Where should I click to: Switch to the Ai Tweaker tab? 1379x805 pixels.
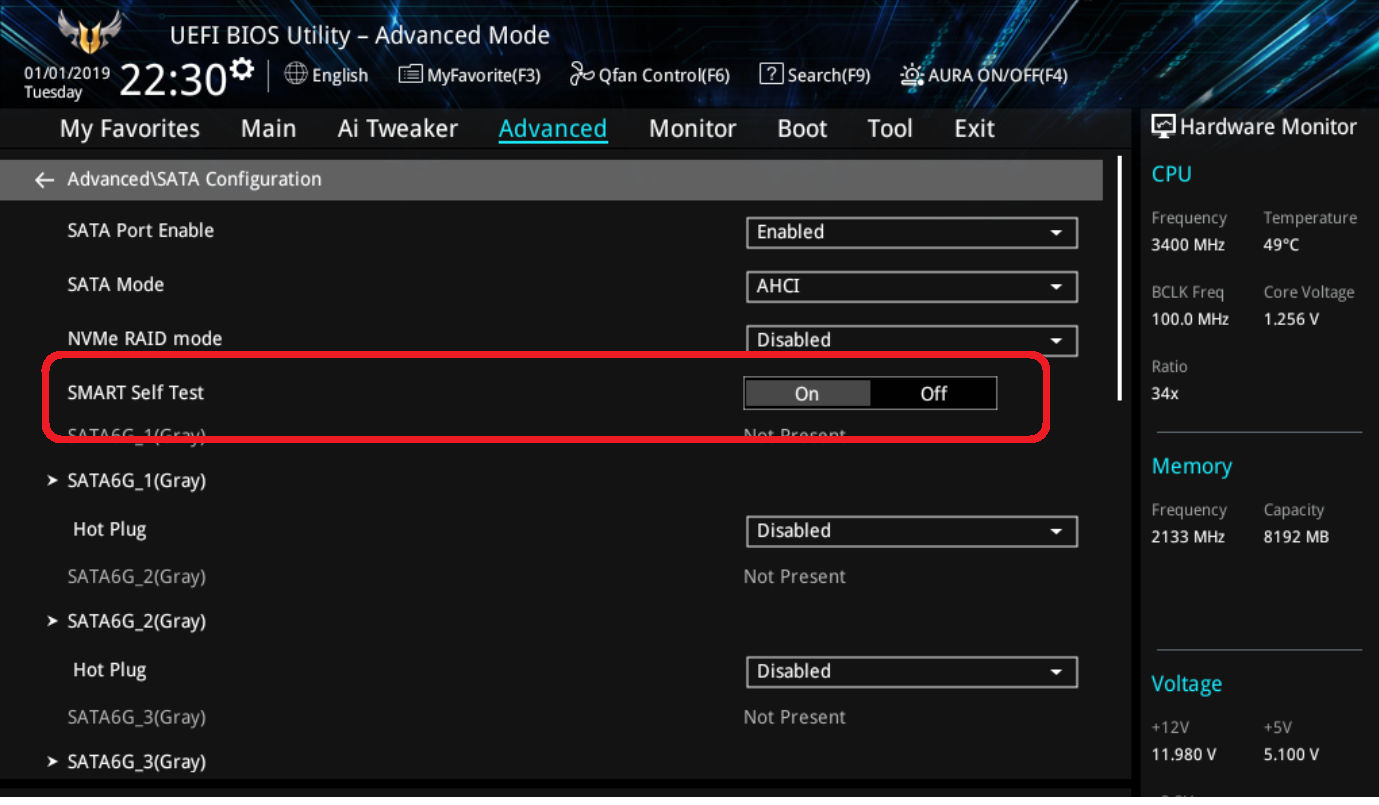(x=398, y=129)
